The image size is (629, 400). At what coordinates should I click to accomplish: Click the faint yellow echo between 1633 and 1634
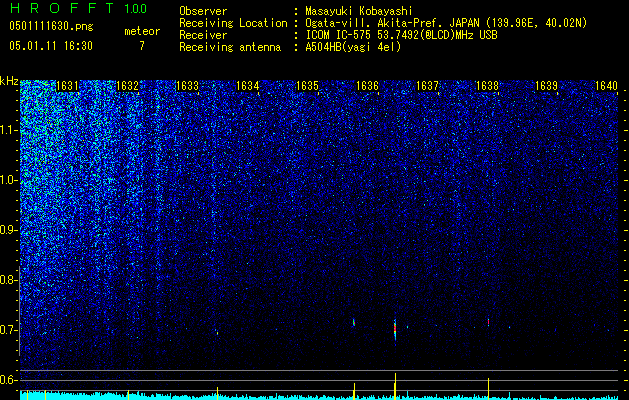217,332
